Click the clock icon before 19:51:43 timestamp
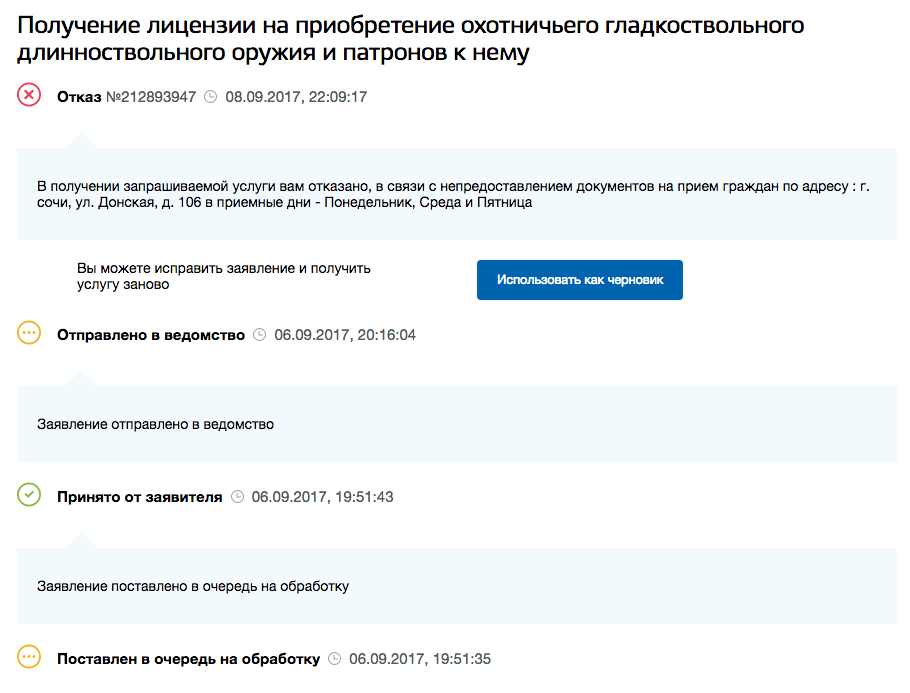The width and height of the screenshot is (910, 693). point(237,496)
